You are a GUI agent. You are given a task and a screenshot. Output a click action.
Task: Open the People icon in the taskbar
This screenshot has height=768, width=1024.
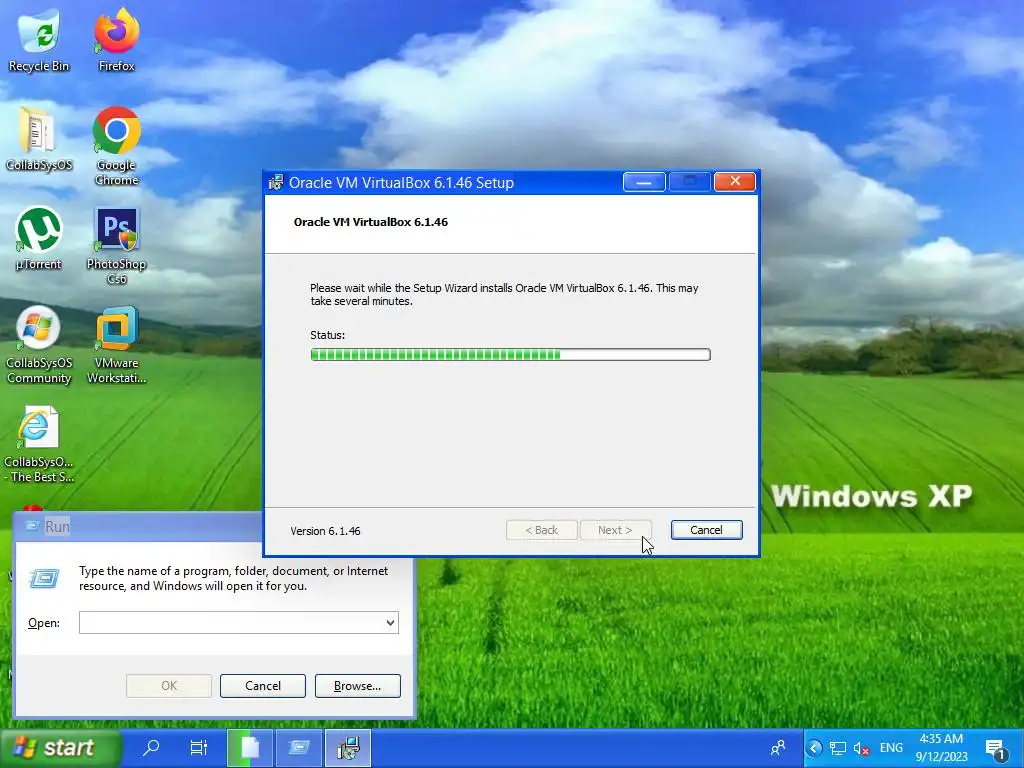(778, 748)
